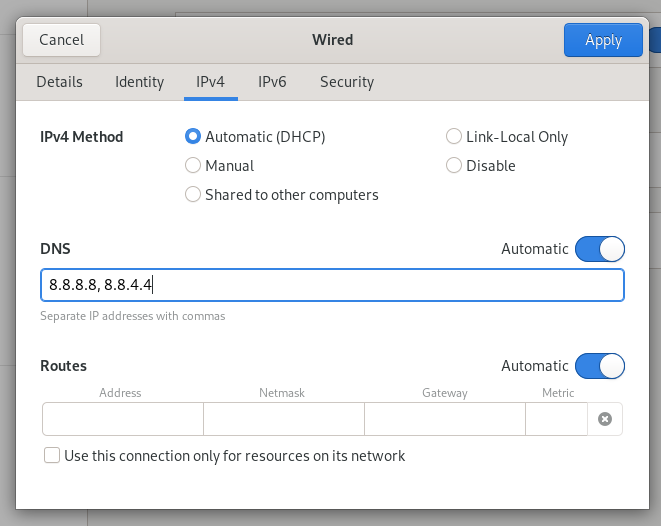Focus the DNS addresses input field

click(332, 285)
